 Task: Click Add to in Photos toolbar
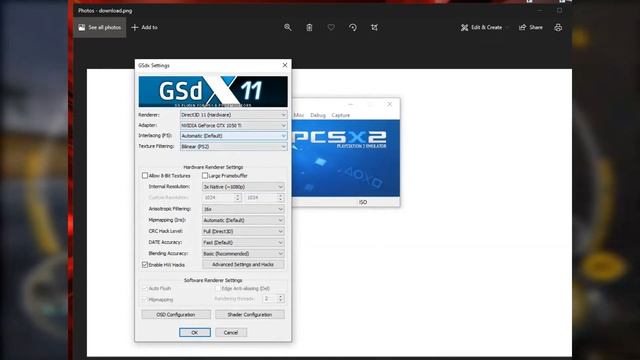[x=144, y=27]
